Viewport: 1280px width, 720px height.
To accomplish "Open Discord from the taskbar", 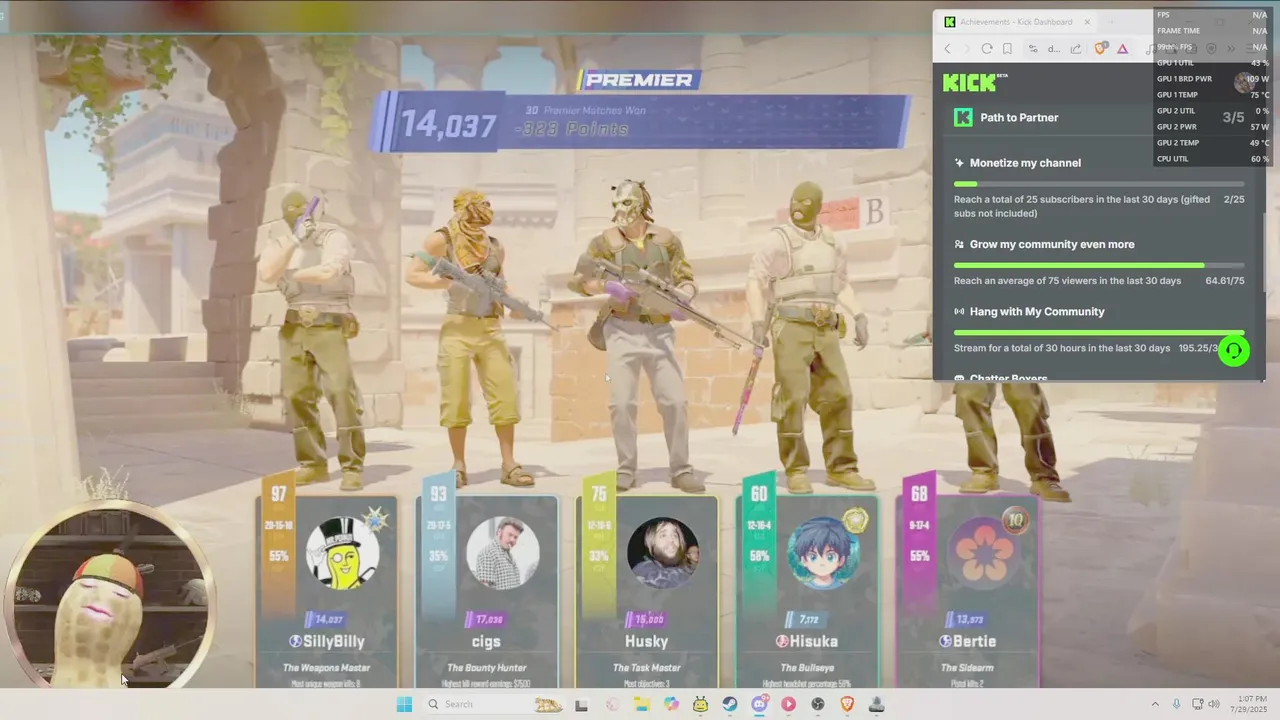I will click(x=759, y=704).
